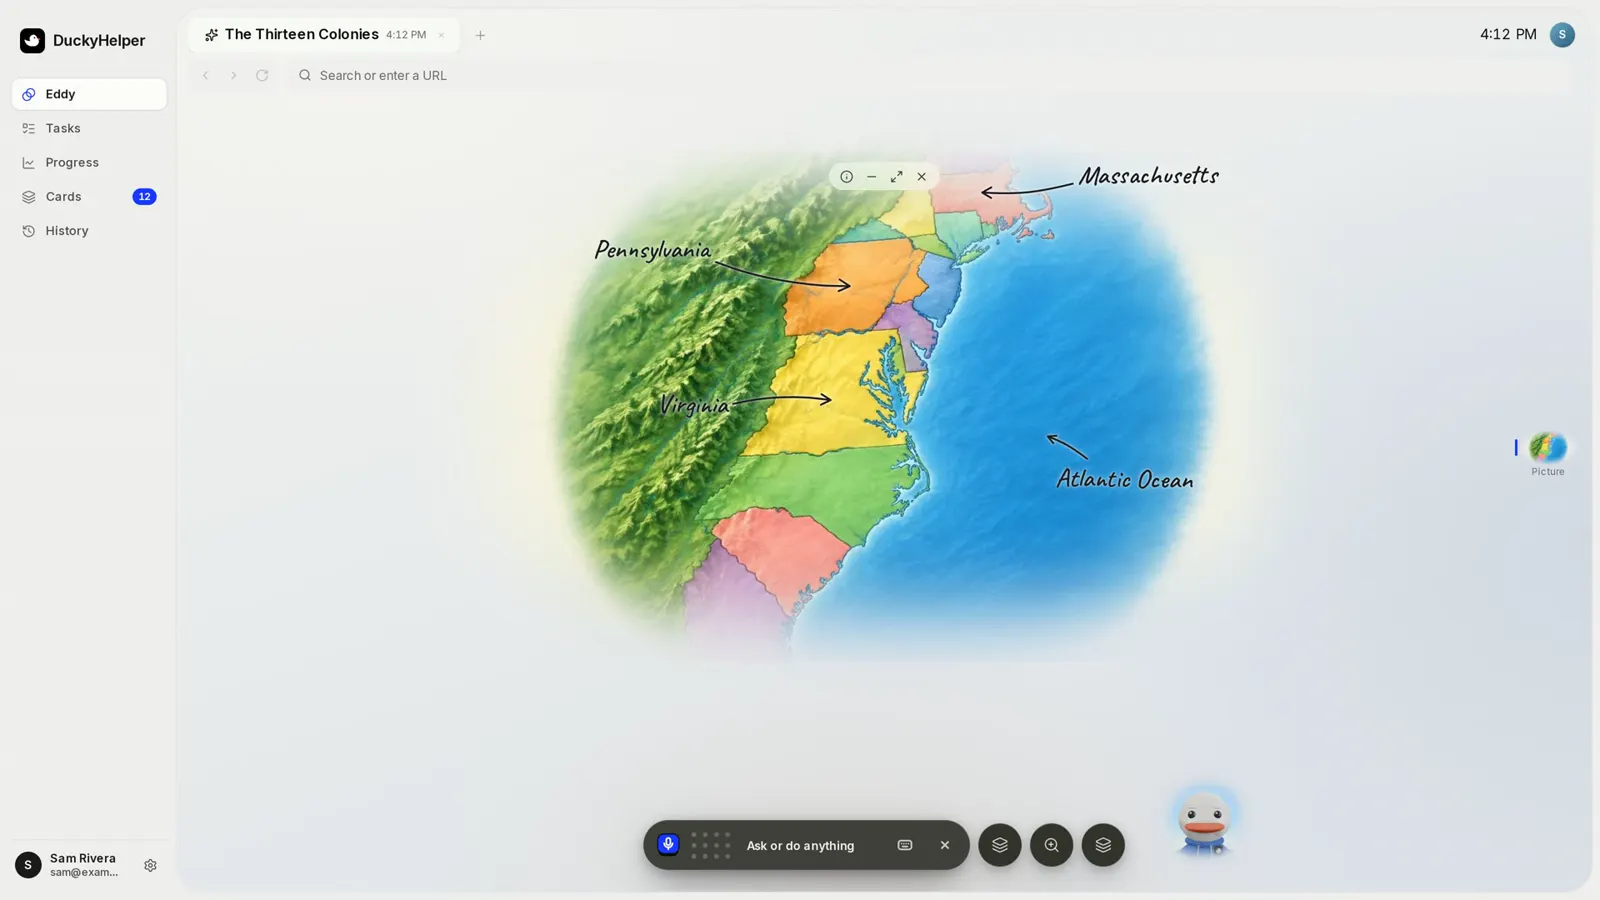Click the Virginia map label
The image size is (1600, 900).
tap(694, 405)
